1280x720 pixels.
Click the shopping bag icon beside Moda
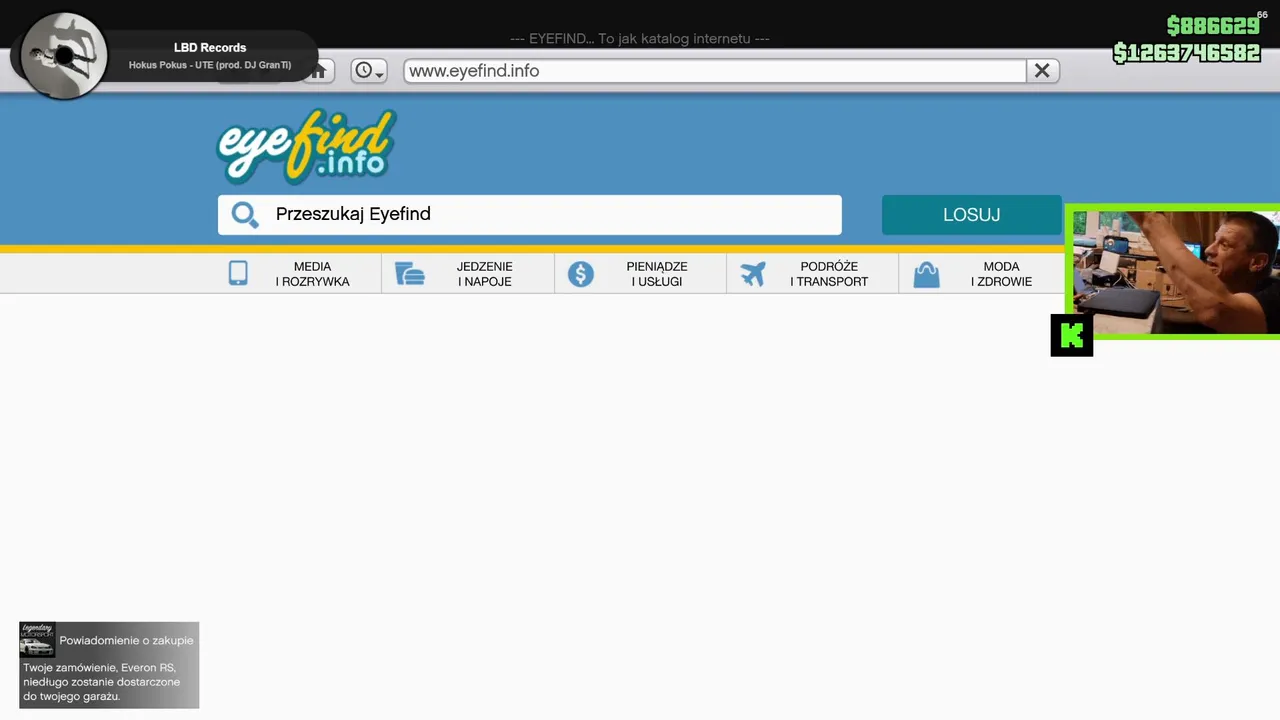(x=927, y=274)
